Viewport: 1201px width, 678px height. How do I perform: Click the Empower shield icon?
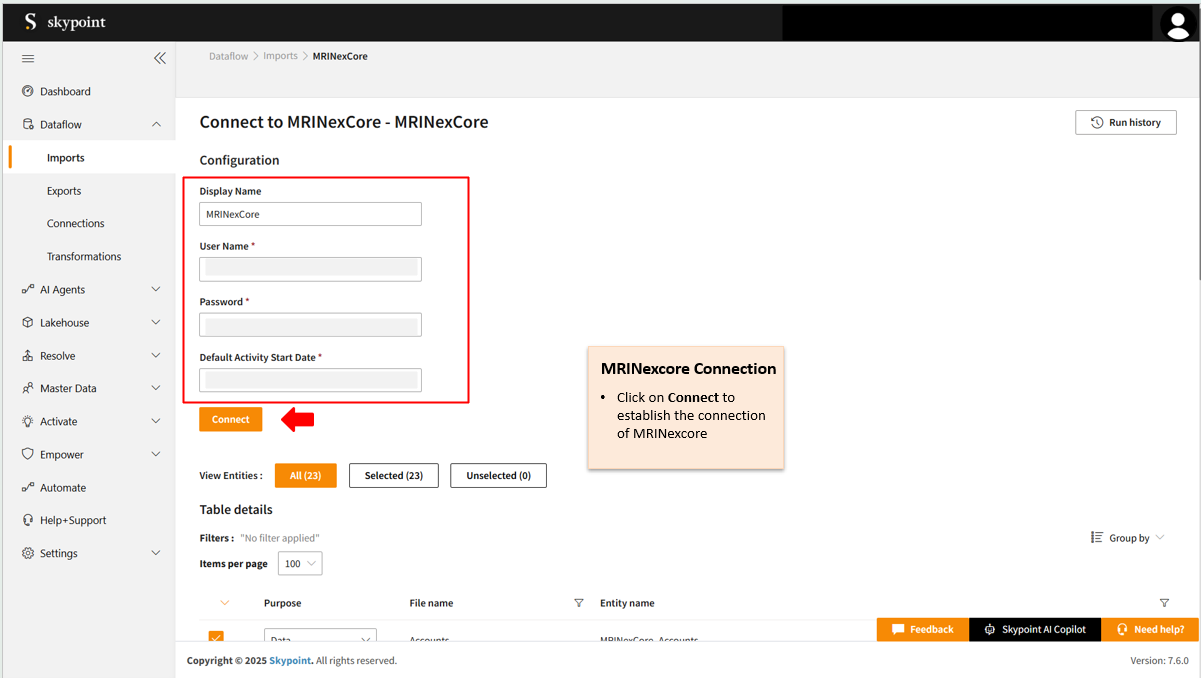point(27,454)
